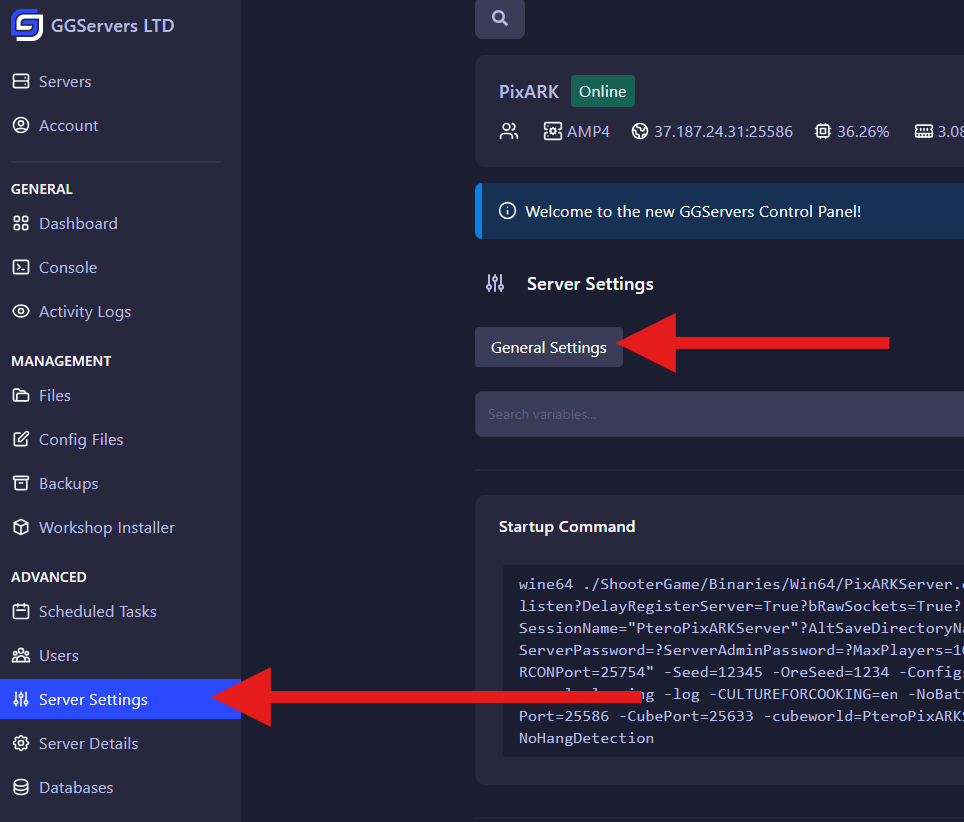Click the Databases stack icon
Image resolution: width=964 pixels, height=822 pixels.
[21, 788]
